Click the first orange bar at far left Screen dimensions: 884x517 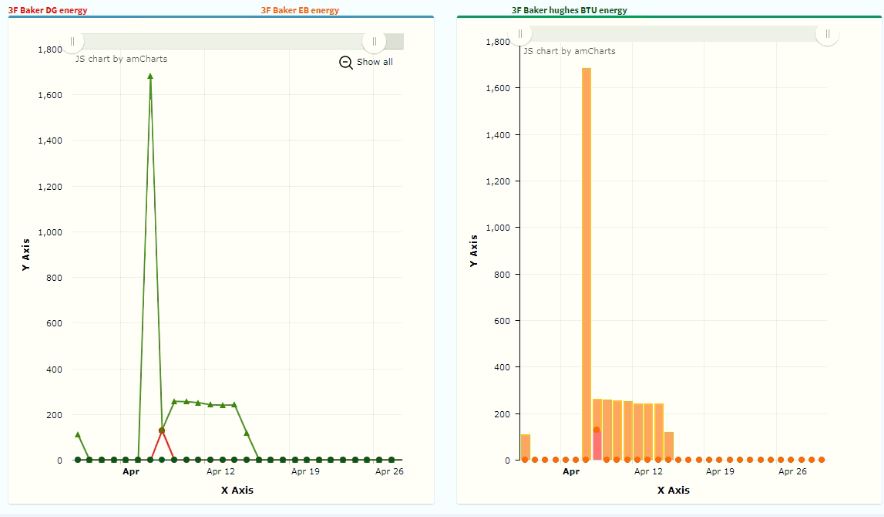tap(525, 447)
